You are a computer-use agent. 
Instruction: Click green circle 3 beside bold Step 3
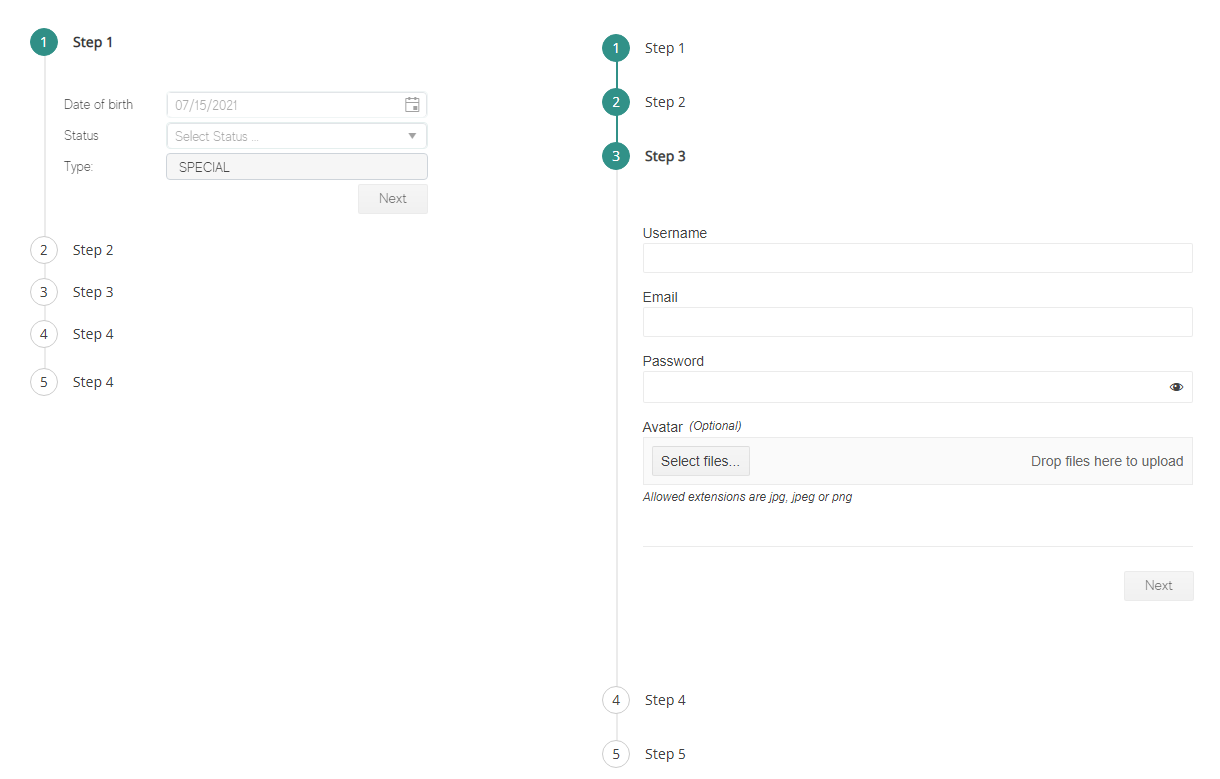tap(616, 156)
